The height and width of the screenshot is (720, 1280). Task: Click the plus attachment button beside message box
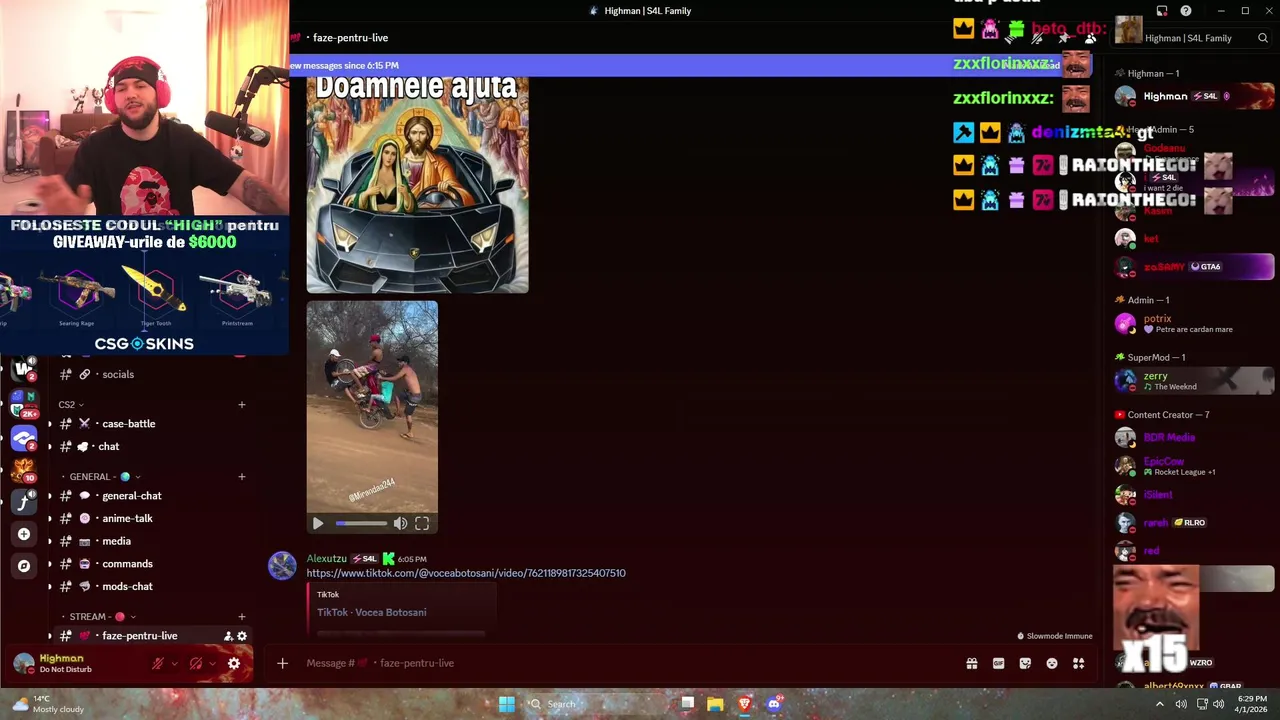pos(282,663)
